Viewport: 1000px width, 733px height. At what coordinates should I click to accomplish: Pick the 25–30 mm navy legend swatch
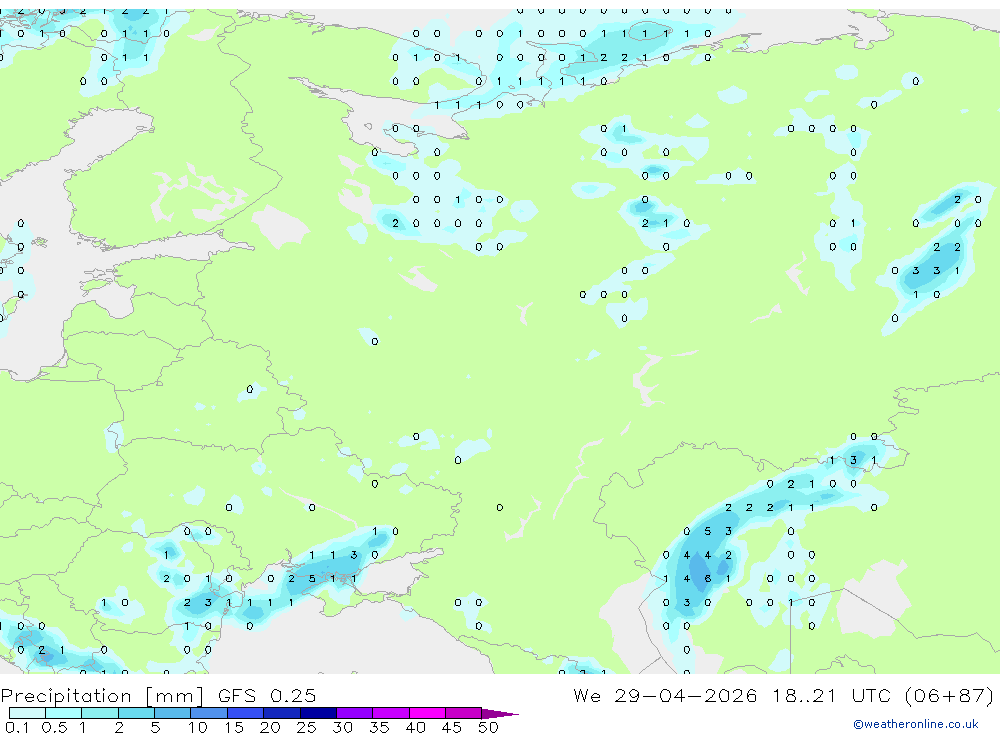[318, 713]
